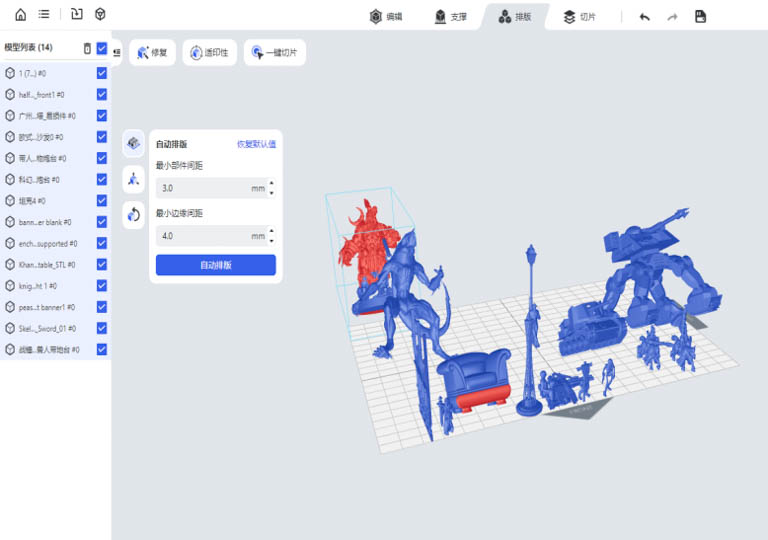Click the blue 自动排版 button
This screenshot has height=540, width=768.
pyautogui.click(x=216, y=265)
